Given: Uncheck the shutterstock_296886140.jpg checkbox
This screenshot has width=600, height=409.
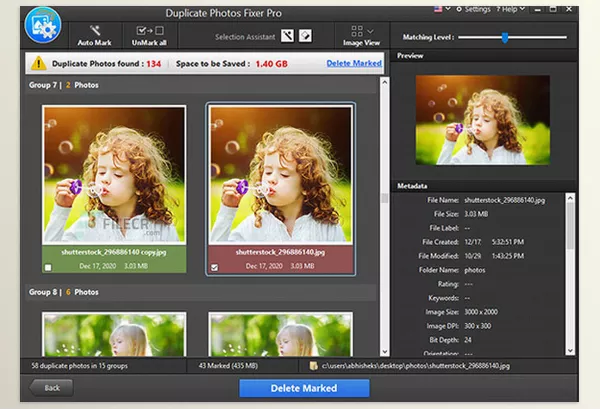Looking at the screenshot, I should (x=214, y=267).
